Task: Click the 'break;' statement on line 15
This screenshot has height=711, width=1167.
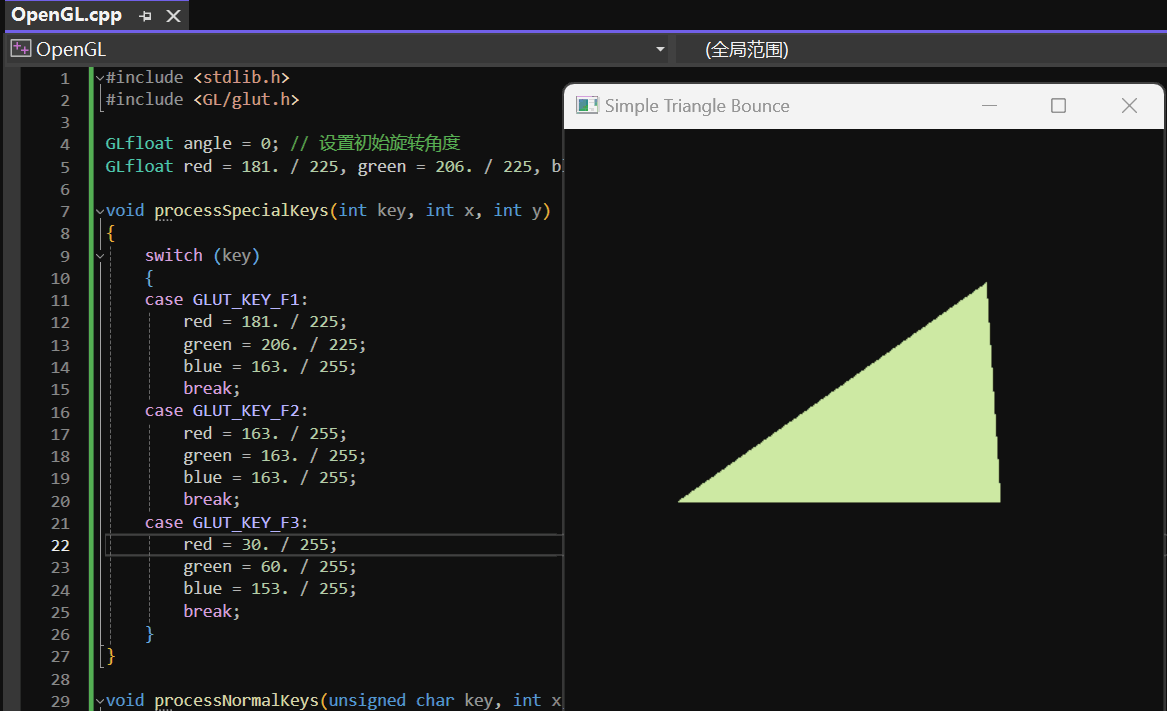Action: 211,389
